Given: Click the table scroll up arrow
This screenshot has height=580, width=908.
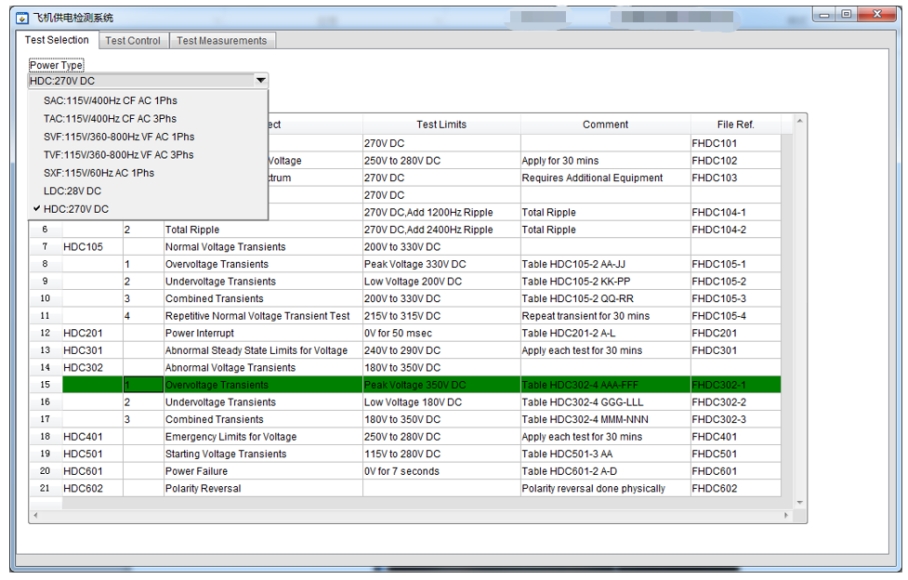Looking at the screenshot, I should (x=800, y=121).
